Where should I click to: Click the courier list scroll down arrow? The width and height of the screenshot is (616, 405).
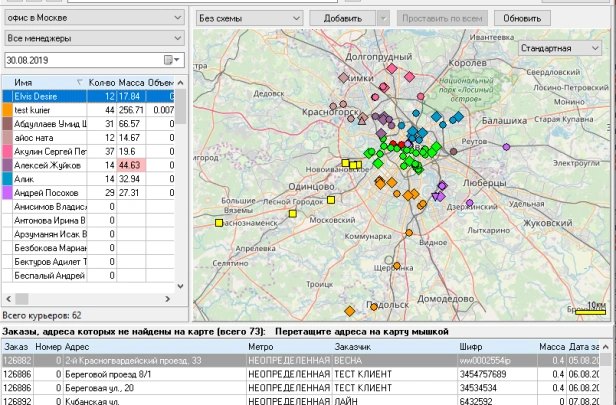coord(180,286)
